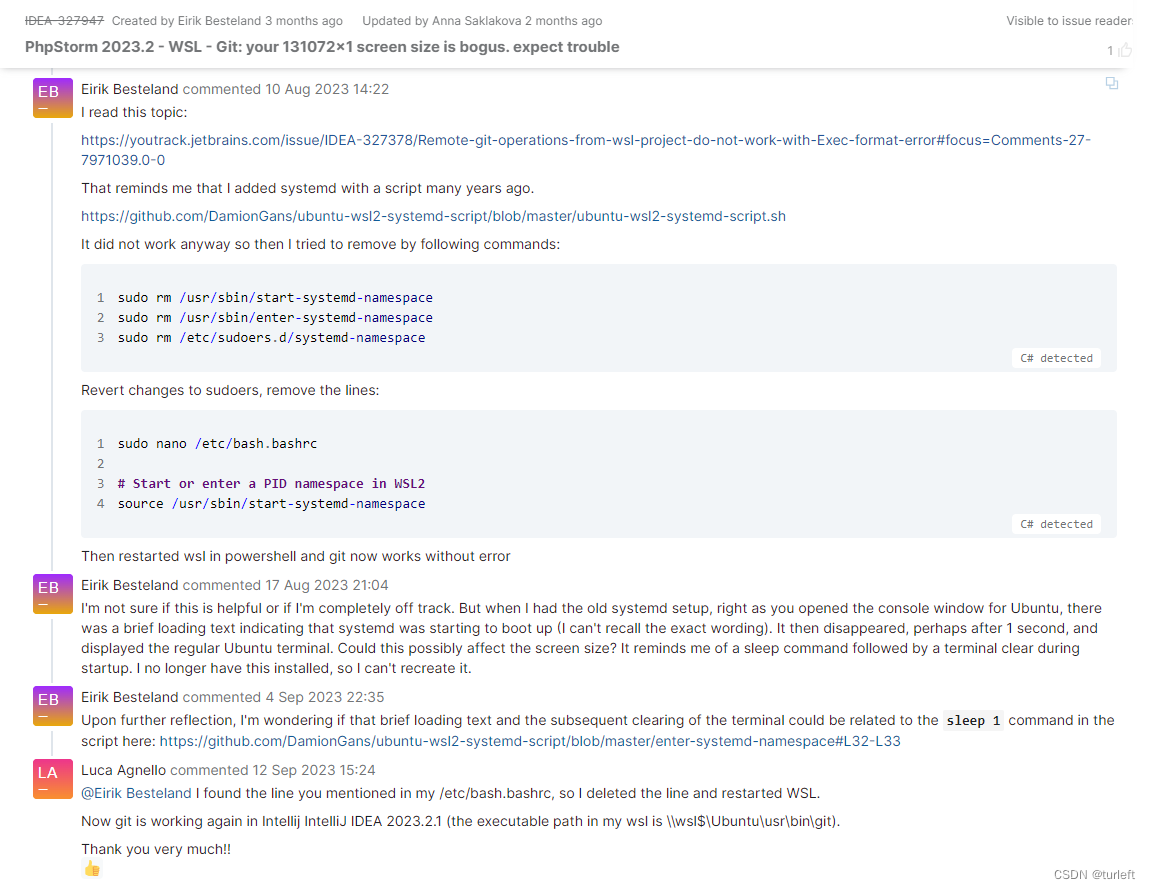
Task: Click Luca Agnello author name
Action: 123,770
